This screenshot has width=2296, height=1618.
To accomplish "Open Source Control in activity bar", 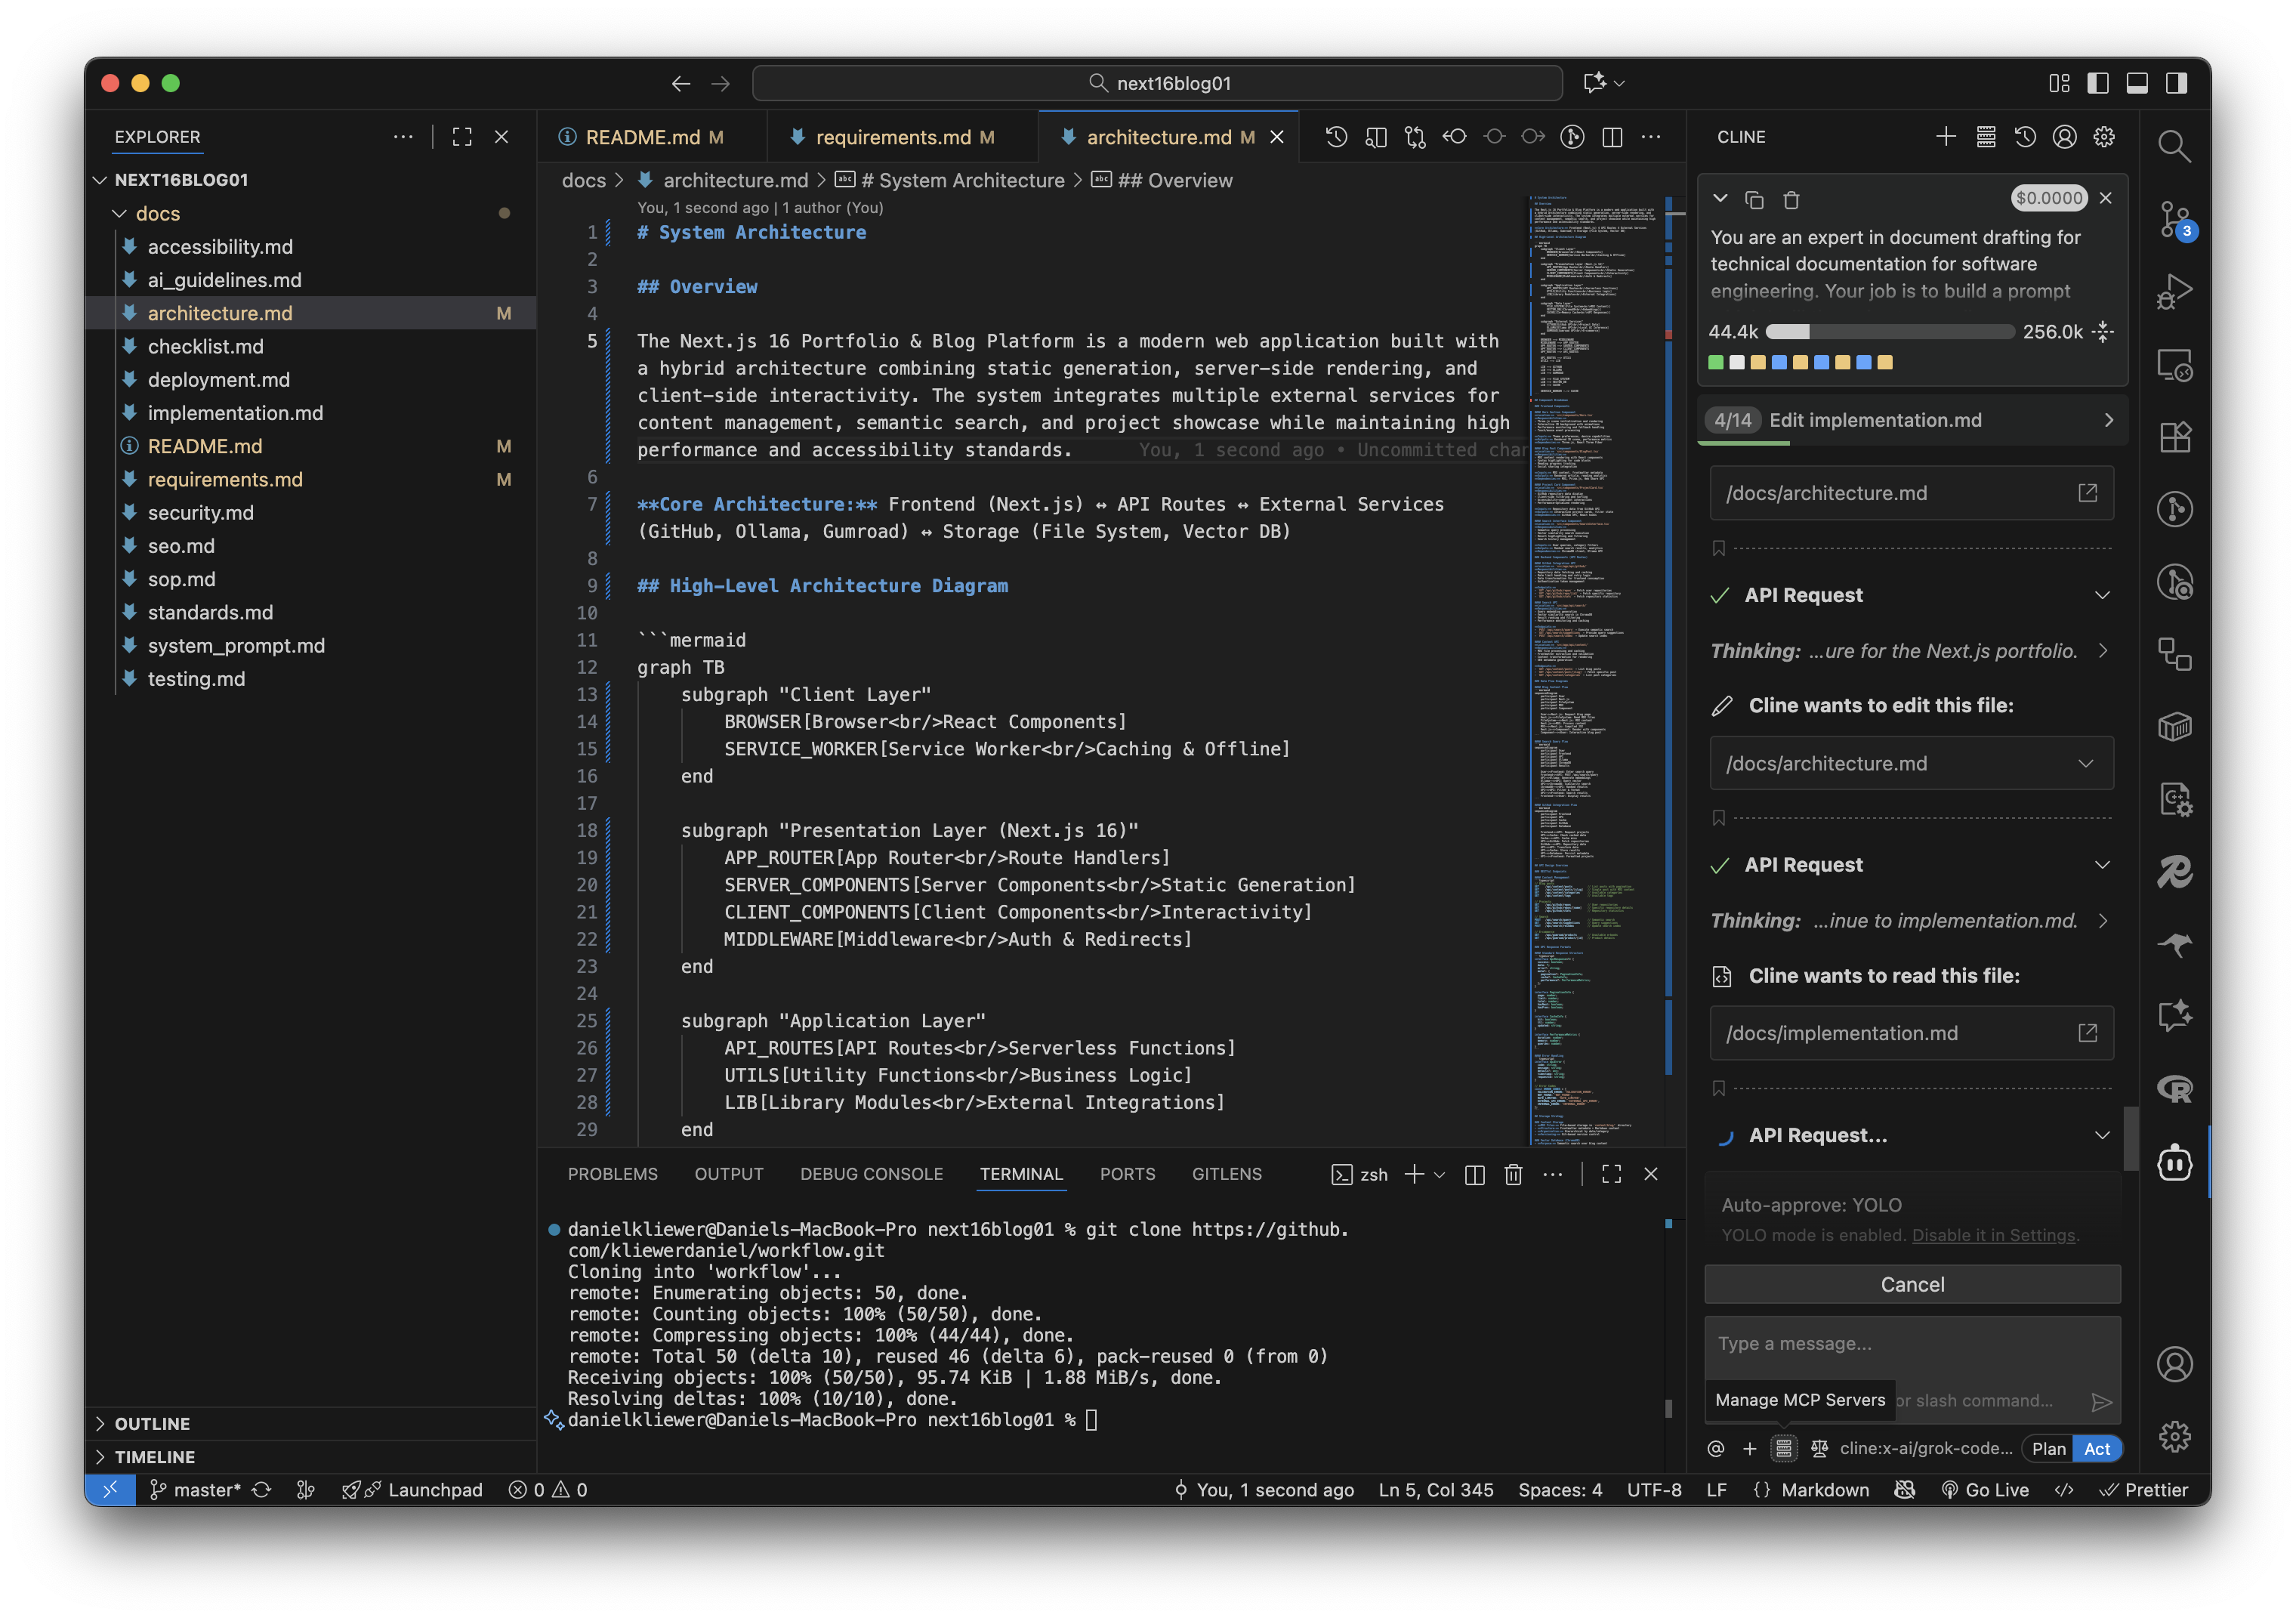I will [2174, 219].
